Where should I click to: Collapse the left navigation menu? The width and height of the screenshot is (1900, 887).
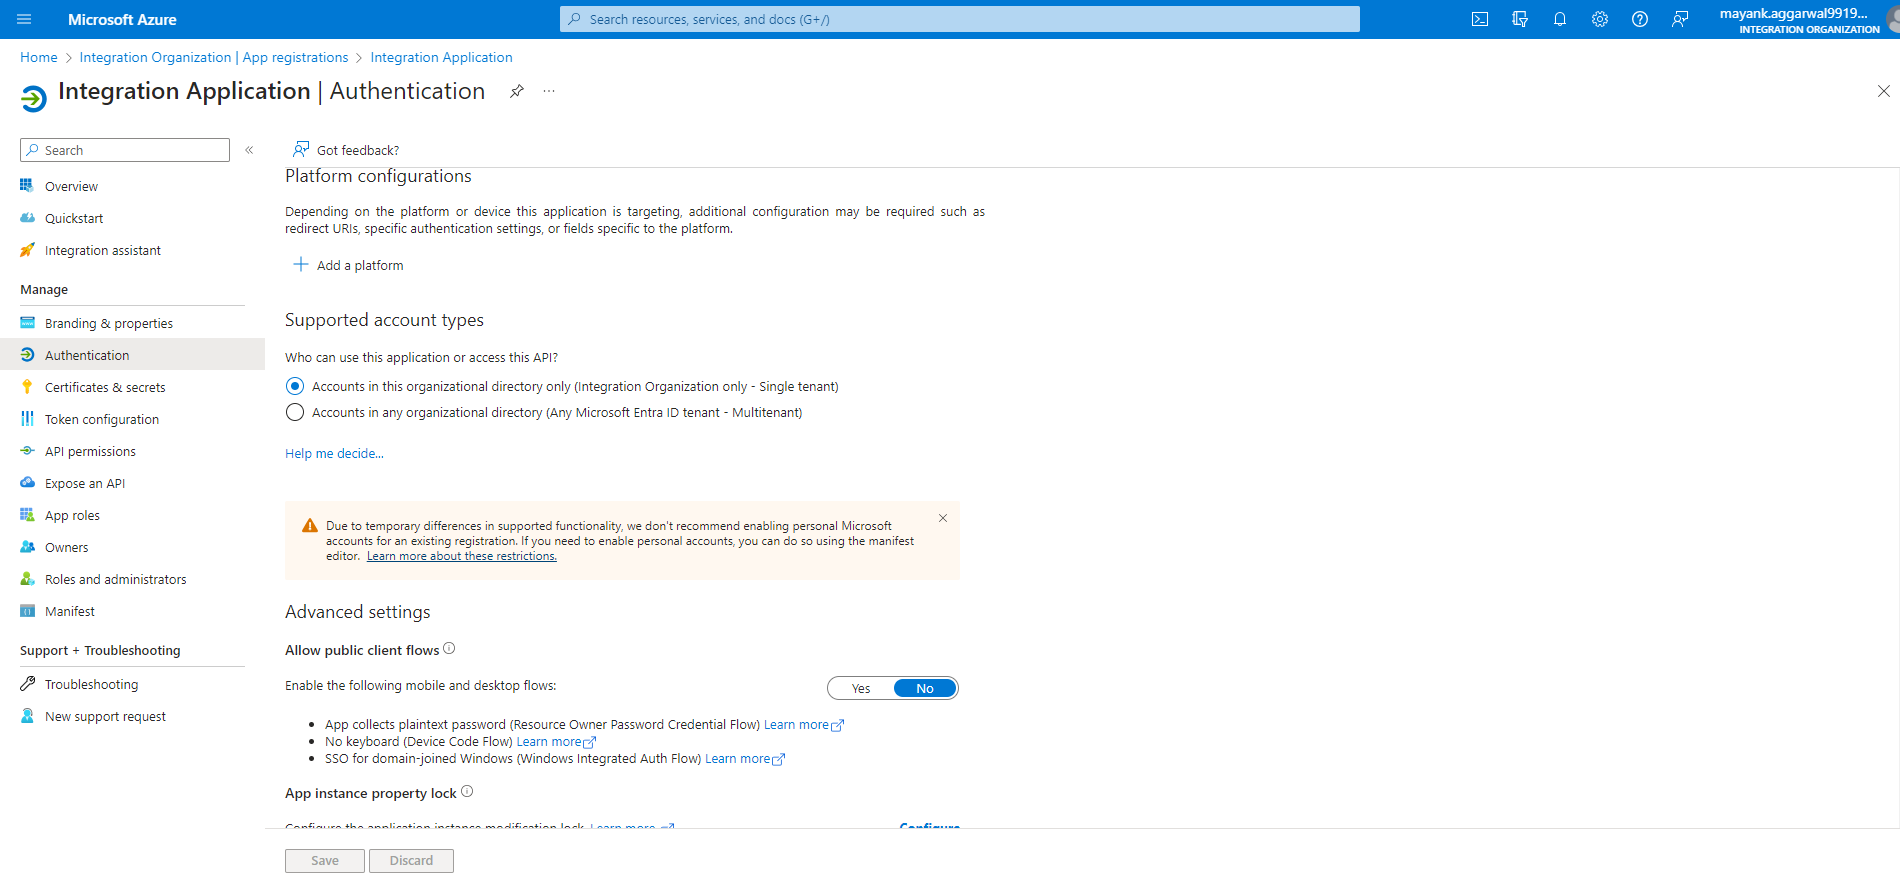[249, 150]
